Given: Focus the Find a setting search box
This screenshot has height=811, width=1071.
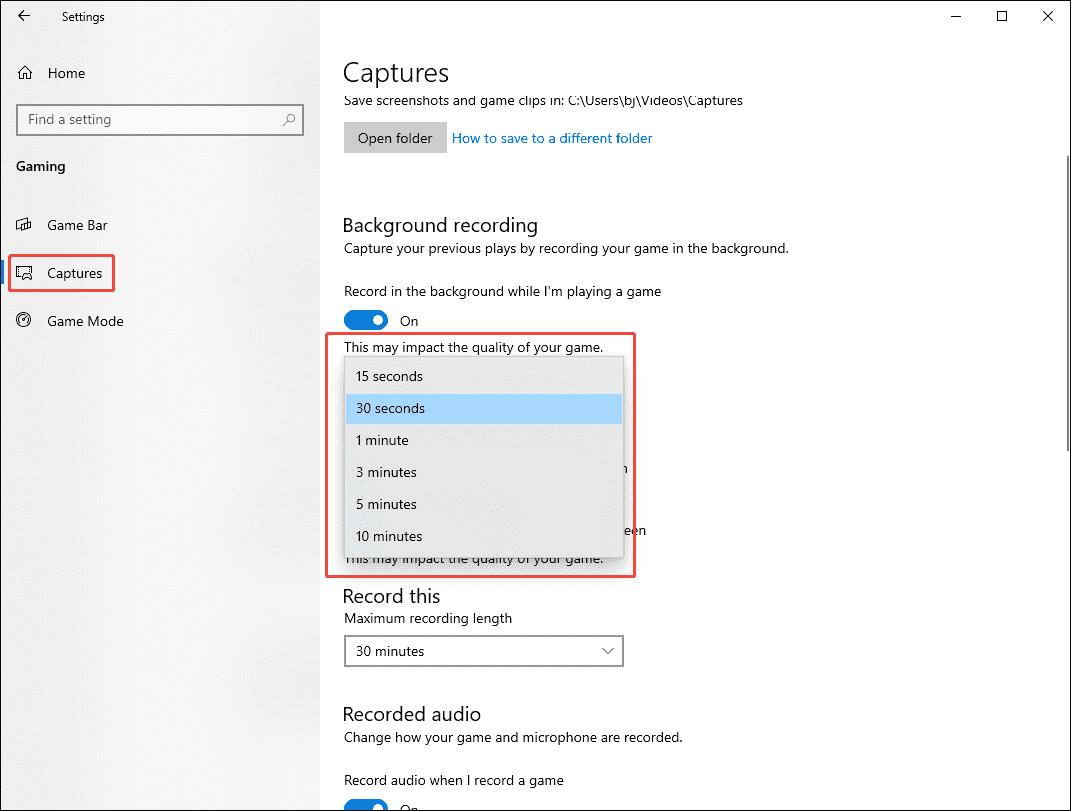Looking at the screenshot, I should (x=160, y=120).
